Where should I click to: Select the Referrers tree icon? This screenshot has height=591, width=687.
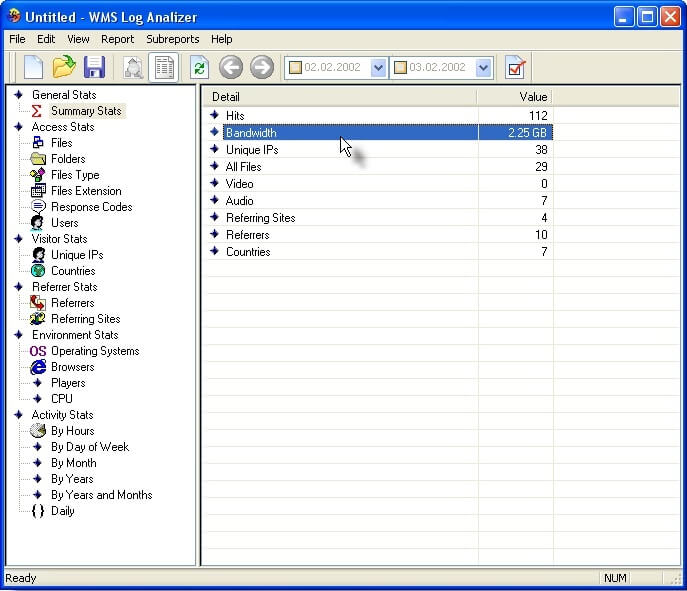pyautogui.click(x=38, y=303)
